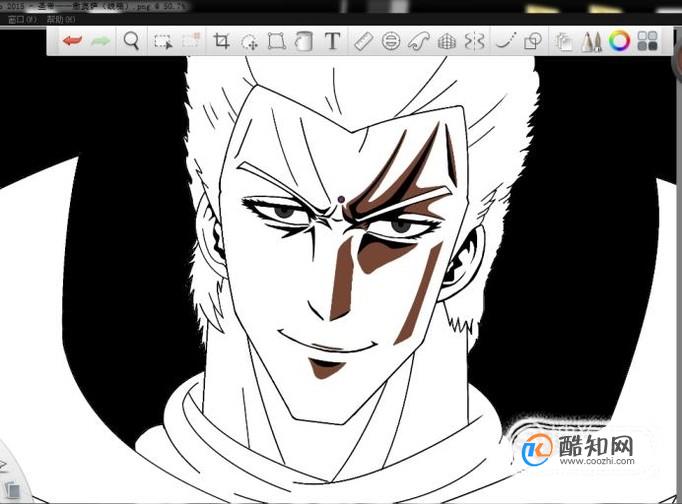Turn on the Perspective grid tool
Viewport: 682px width, 504px height.
[x=447, y=42]
